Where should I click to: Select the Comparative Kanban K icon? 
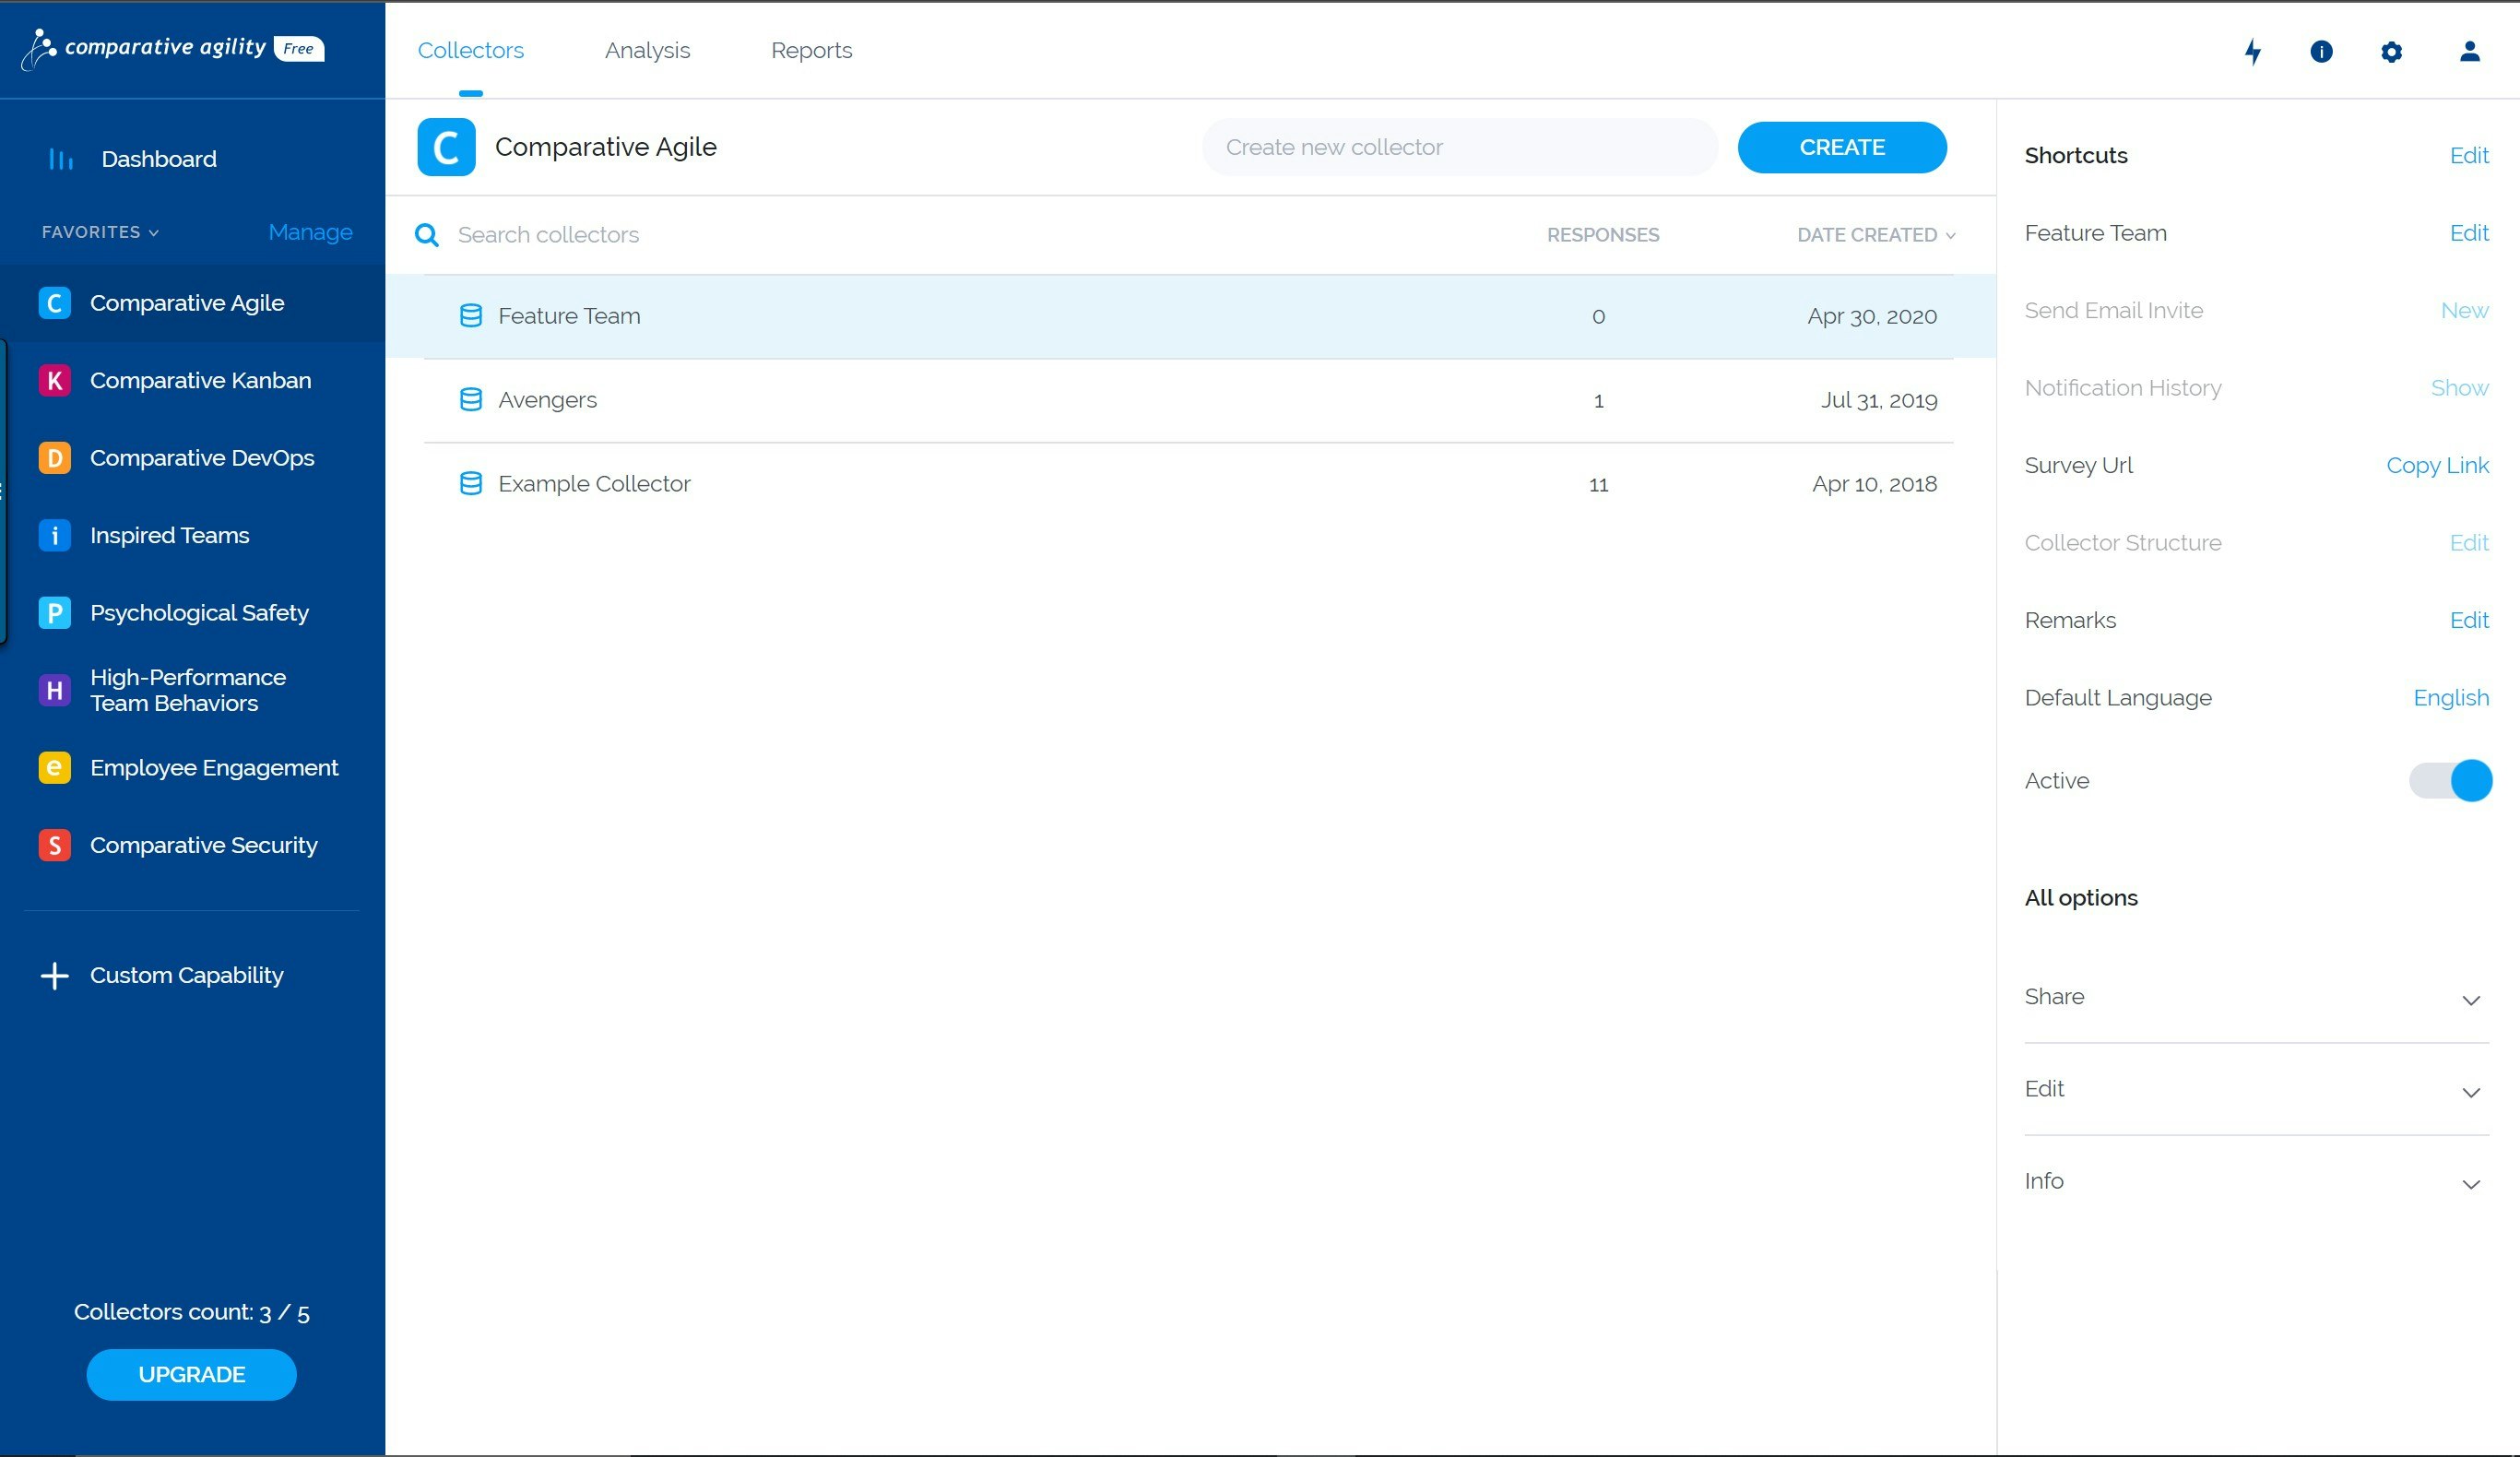pos(55,381)
